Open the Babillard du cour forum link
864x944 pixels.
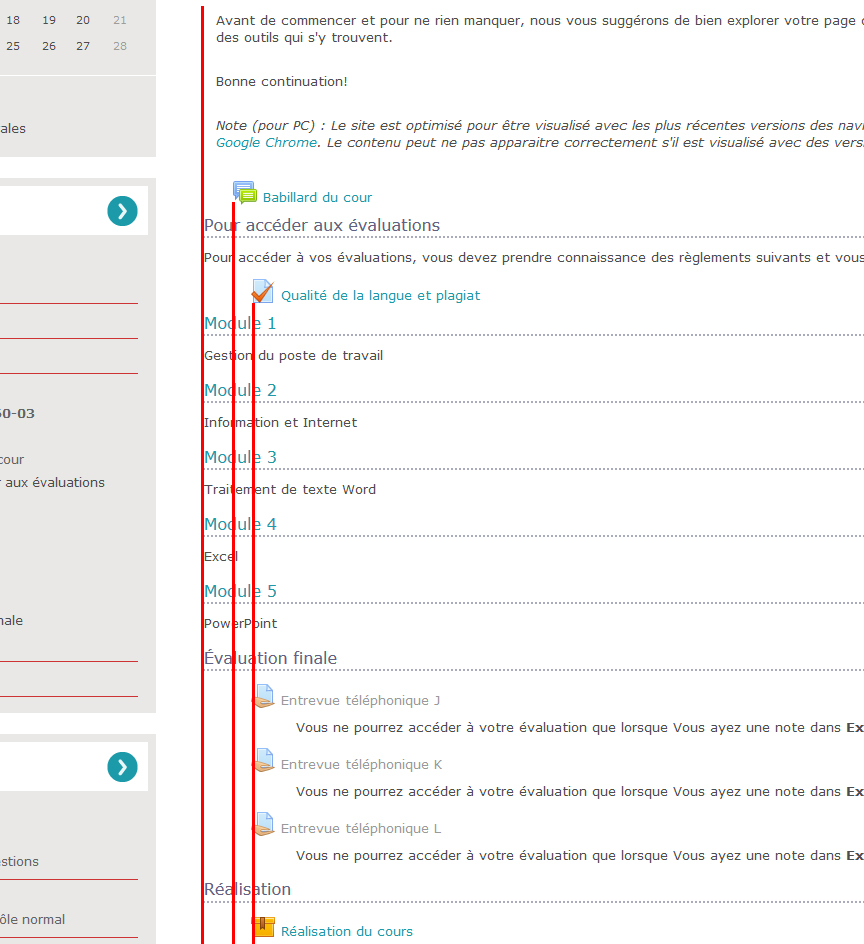tap(317, 198)
